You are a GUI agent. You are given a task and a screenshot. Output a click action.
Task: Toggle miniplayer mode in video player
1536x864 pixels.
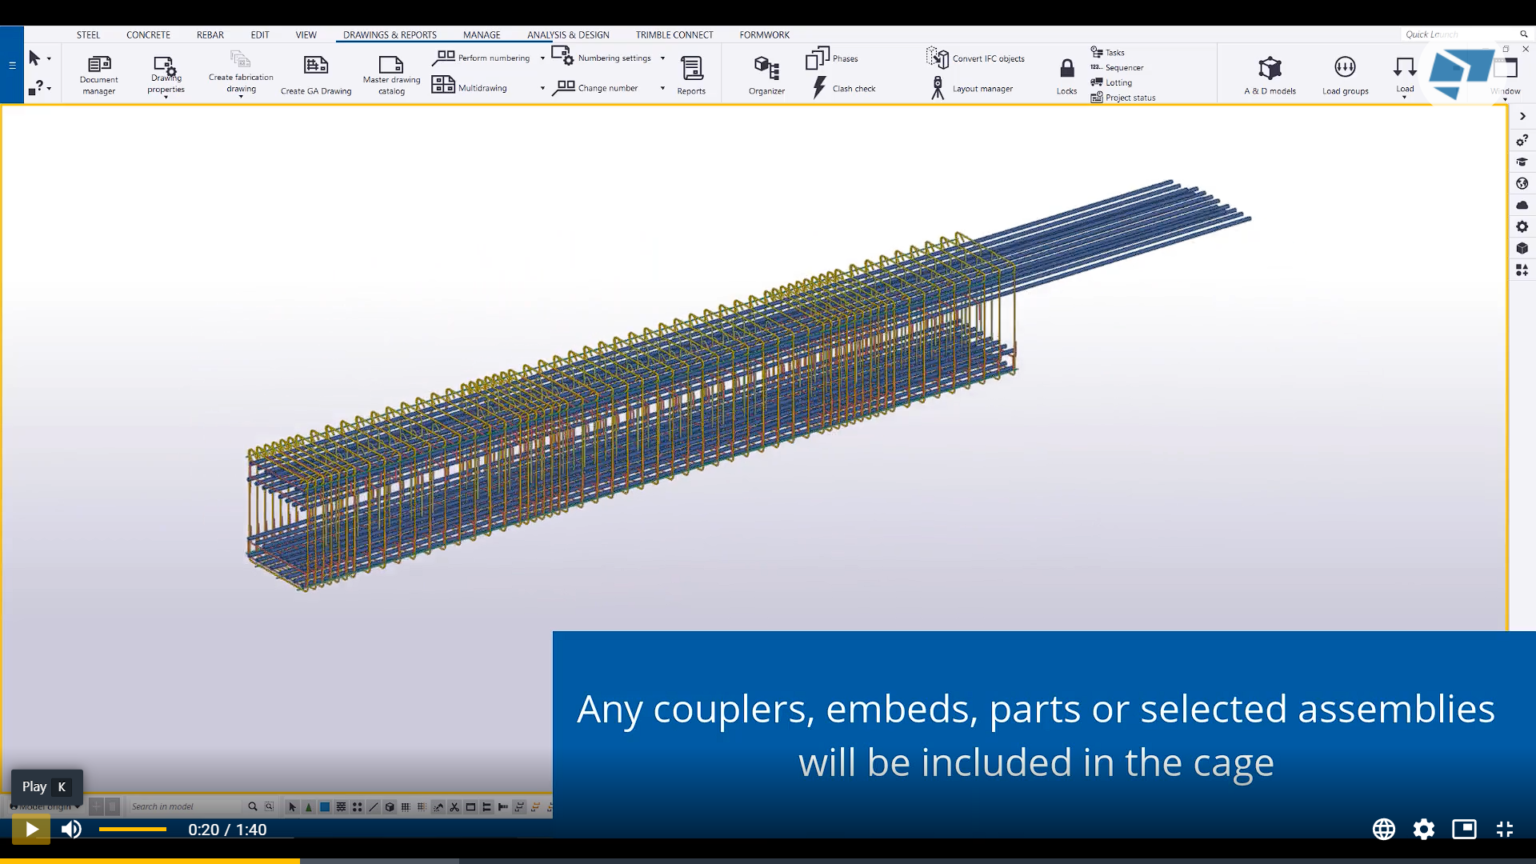[1464, 829]
